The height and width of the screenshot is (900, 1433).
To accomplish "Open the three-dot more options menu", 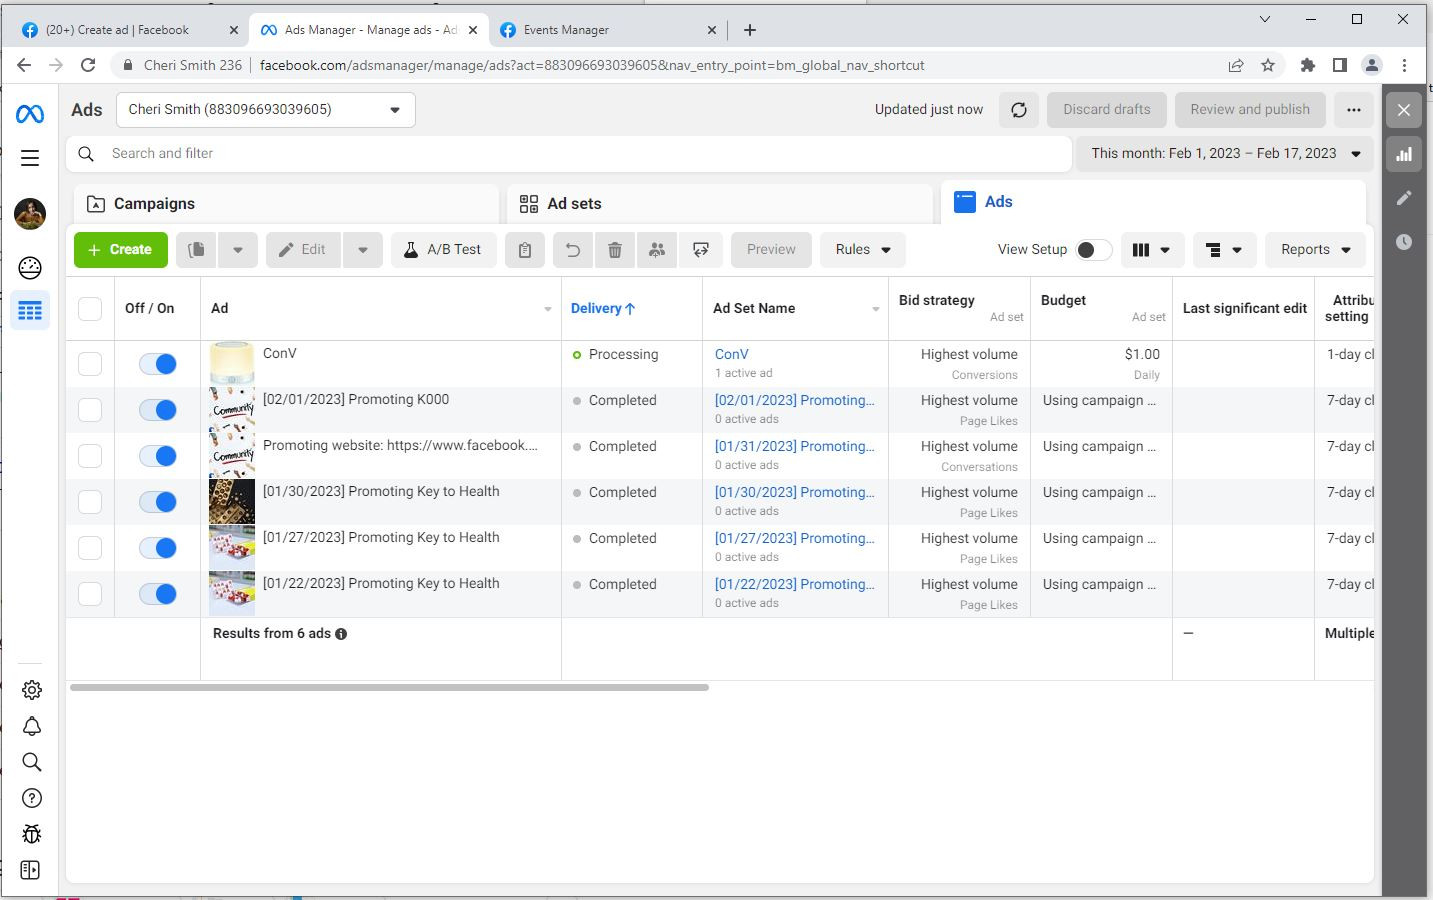I will 1354,110.
